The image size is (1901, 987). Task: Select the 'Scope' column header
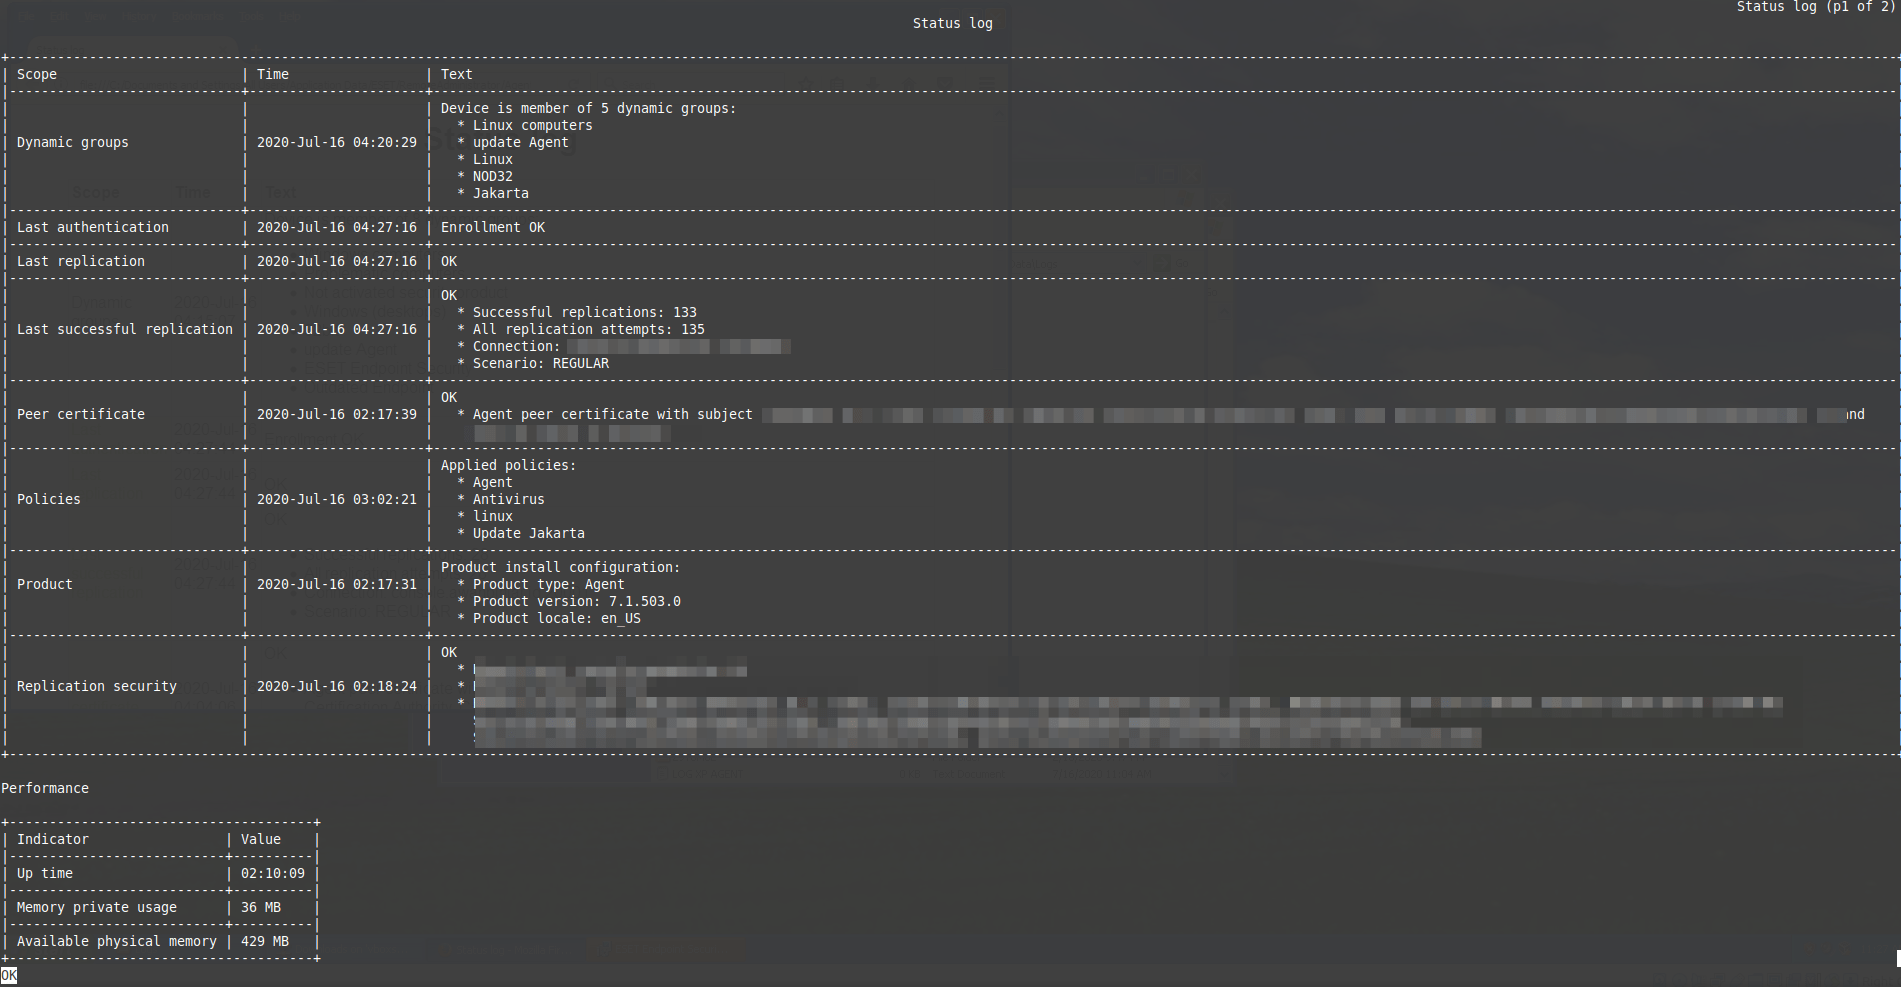pos(37,74)
